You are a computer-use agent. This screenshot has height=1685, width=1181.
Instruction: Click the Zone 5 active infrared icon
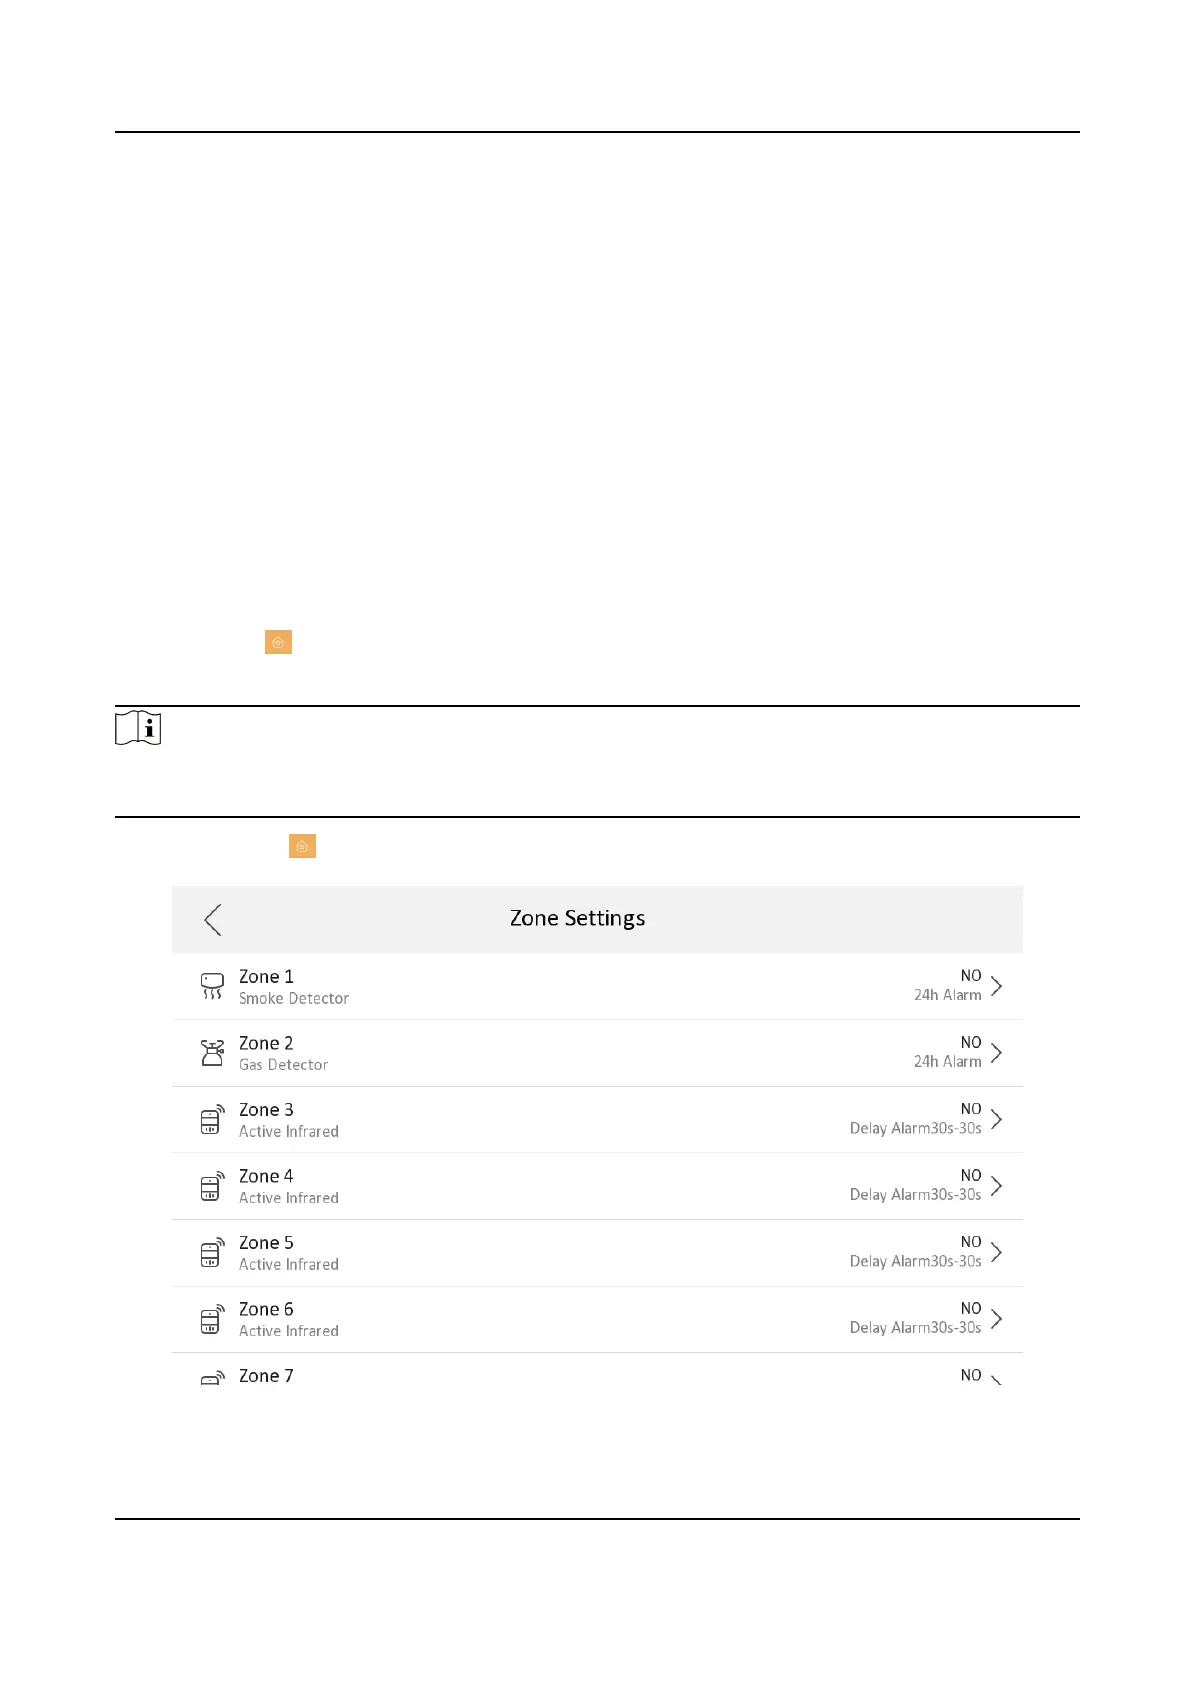[212, 1253]
